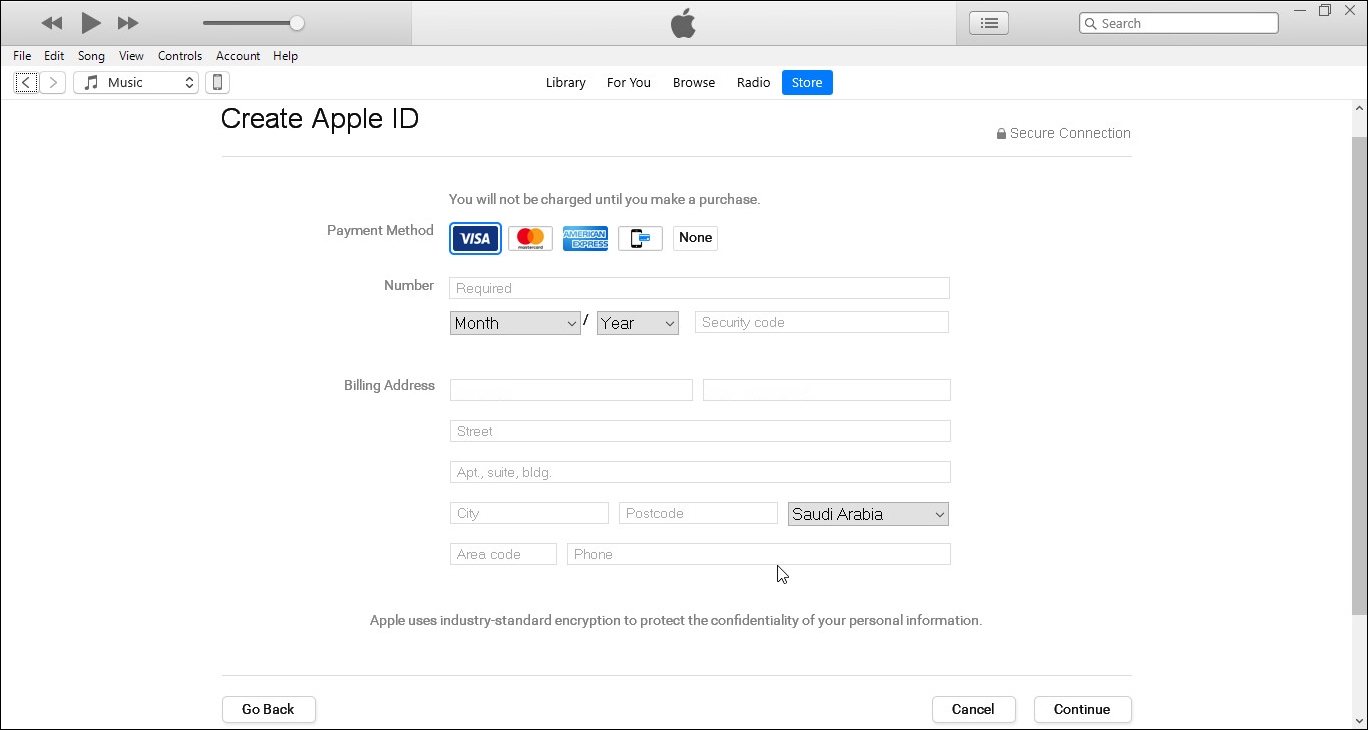Open the expiry Month dropdown
The height and width of the screenshot is (730, 1368).
click(515, 323)
